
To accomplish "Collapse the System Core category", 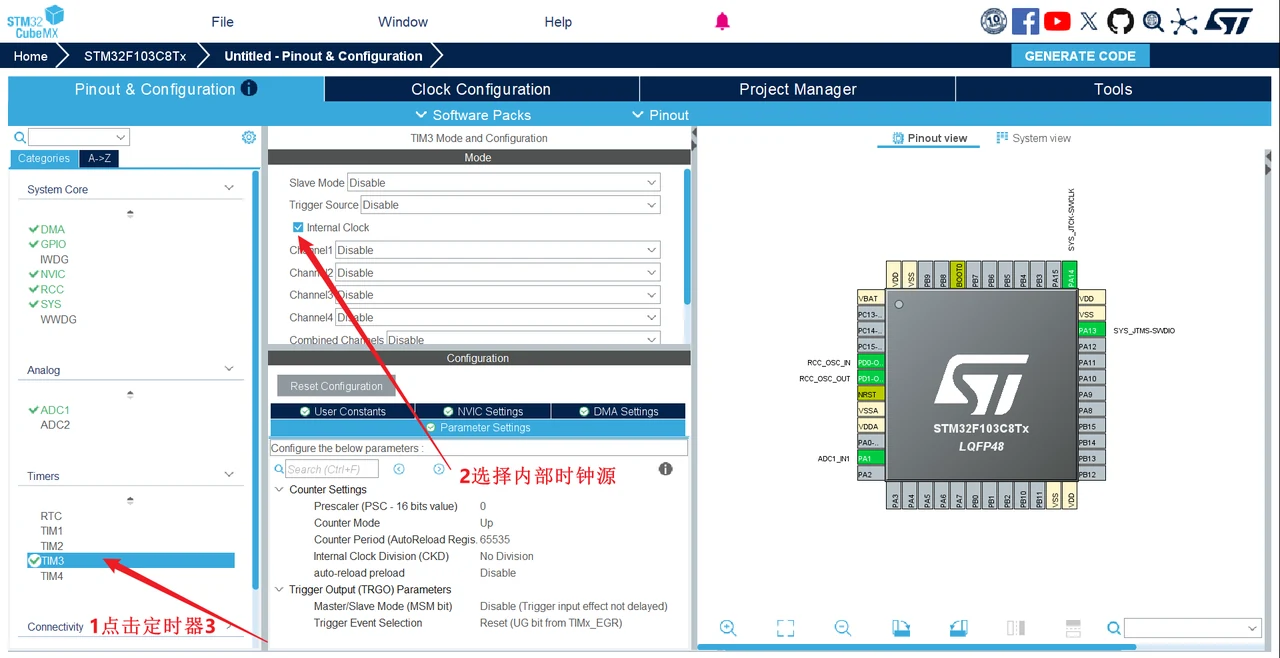I will (x=229, y=188).
